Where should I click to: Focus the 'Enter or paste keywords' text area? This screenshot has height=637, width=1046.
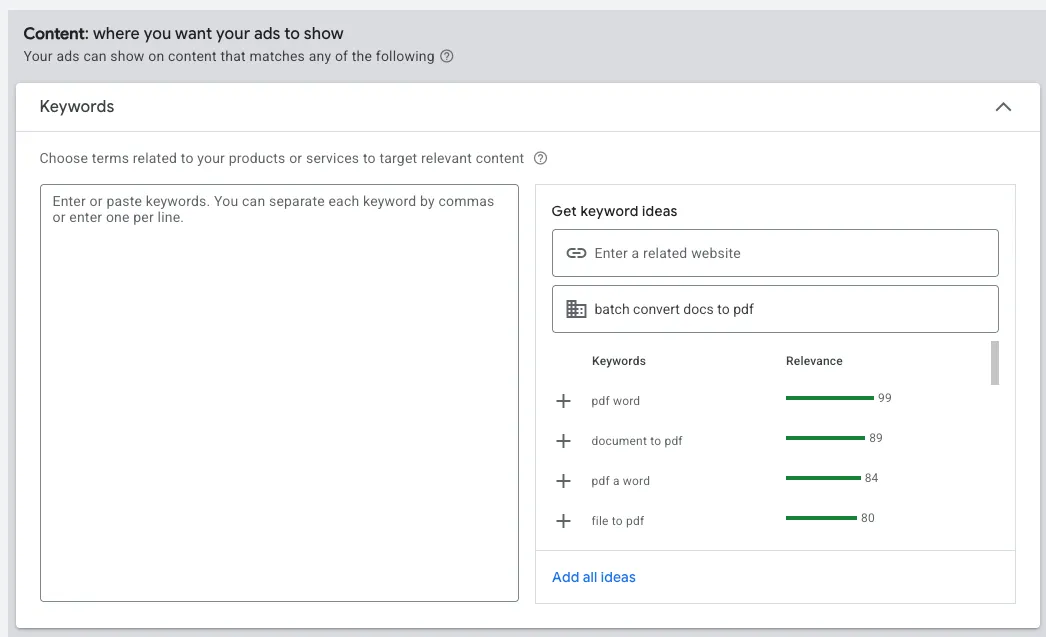(x=279, y=392)
